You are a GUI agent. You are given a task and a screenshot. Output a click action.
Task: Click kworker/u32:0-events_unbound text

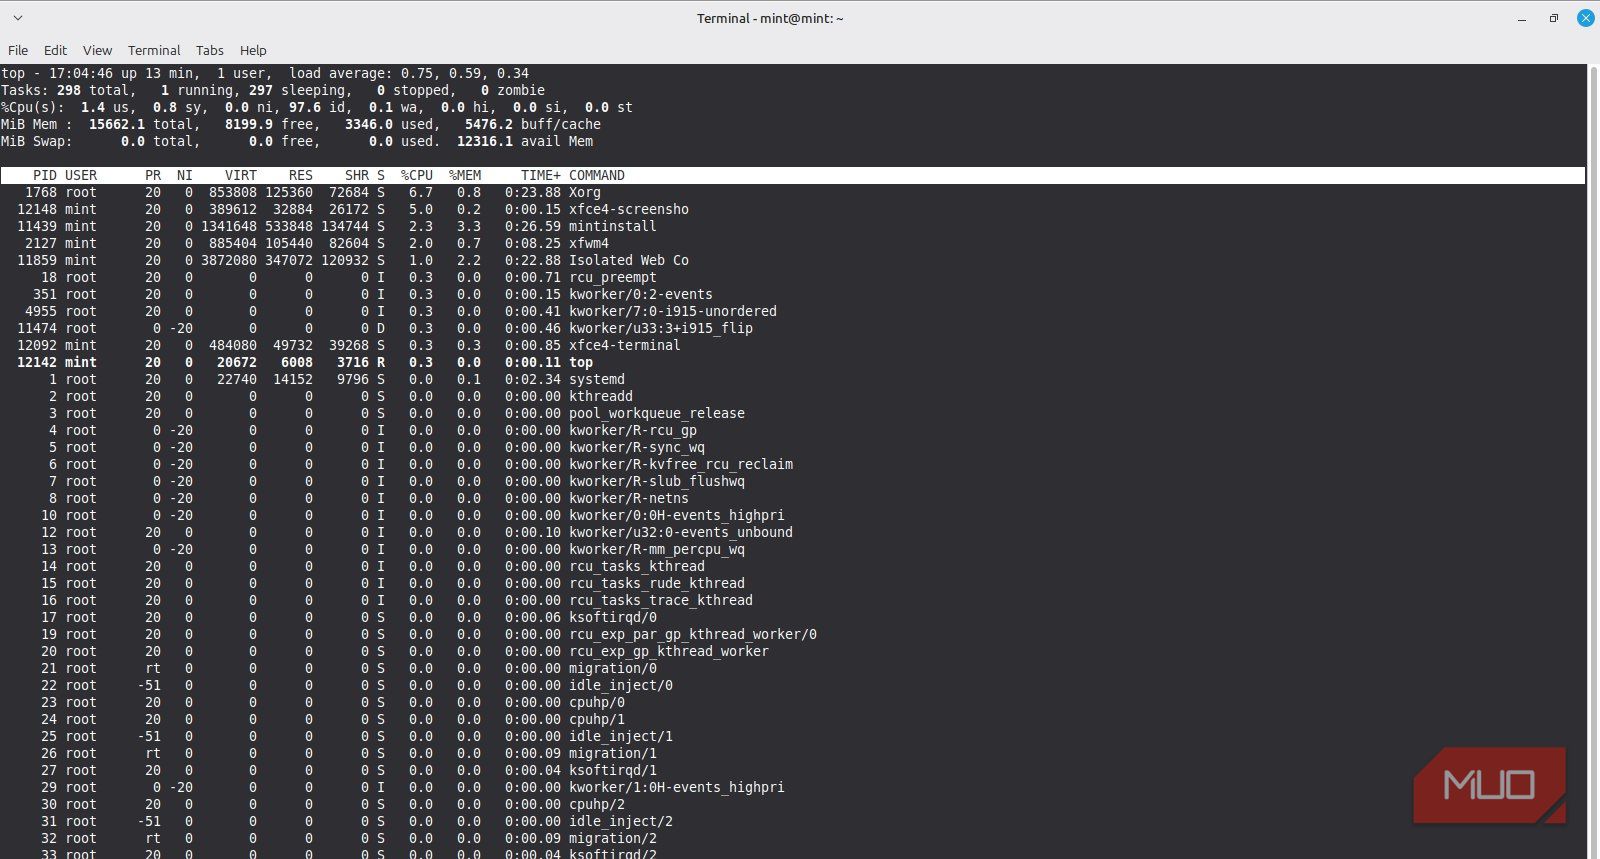[681, 532]
